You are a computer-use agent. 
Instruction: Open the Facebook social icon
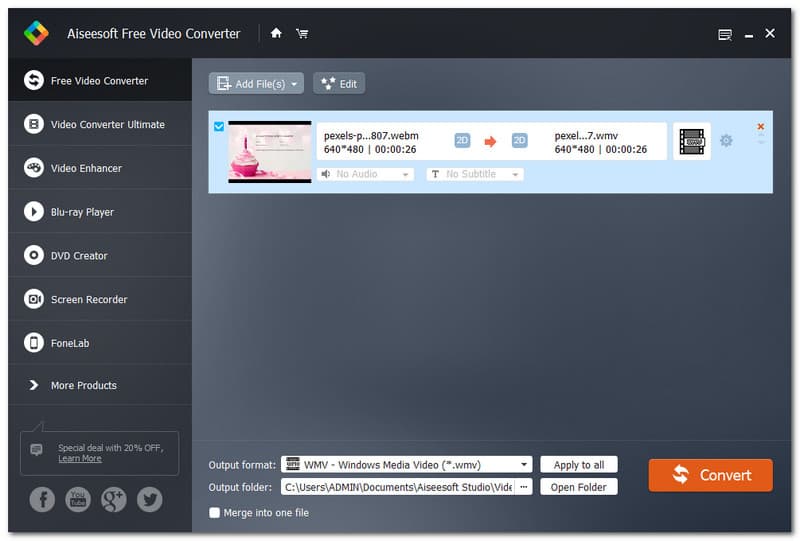click(42, 499)
